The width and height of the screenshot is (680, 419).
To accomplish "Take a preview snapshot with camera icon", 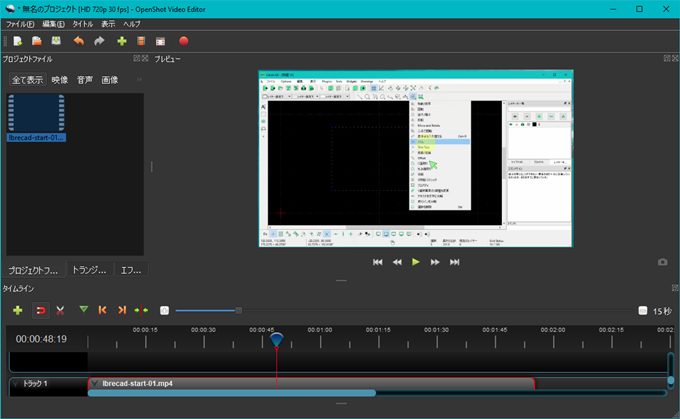I will 662,262.
